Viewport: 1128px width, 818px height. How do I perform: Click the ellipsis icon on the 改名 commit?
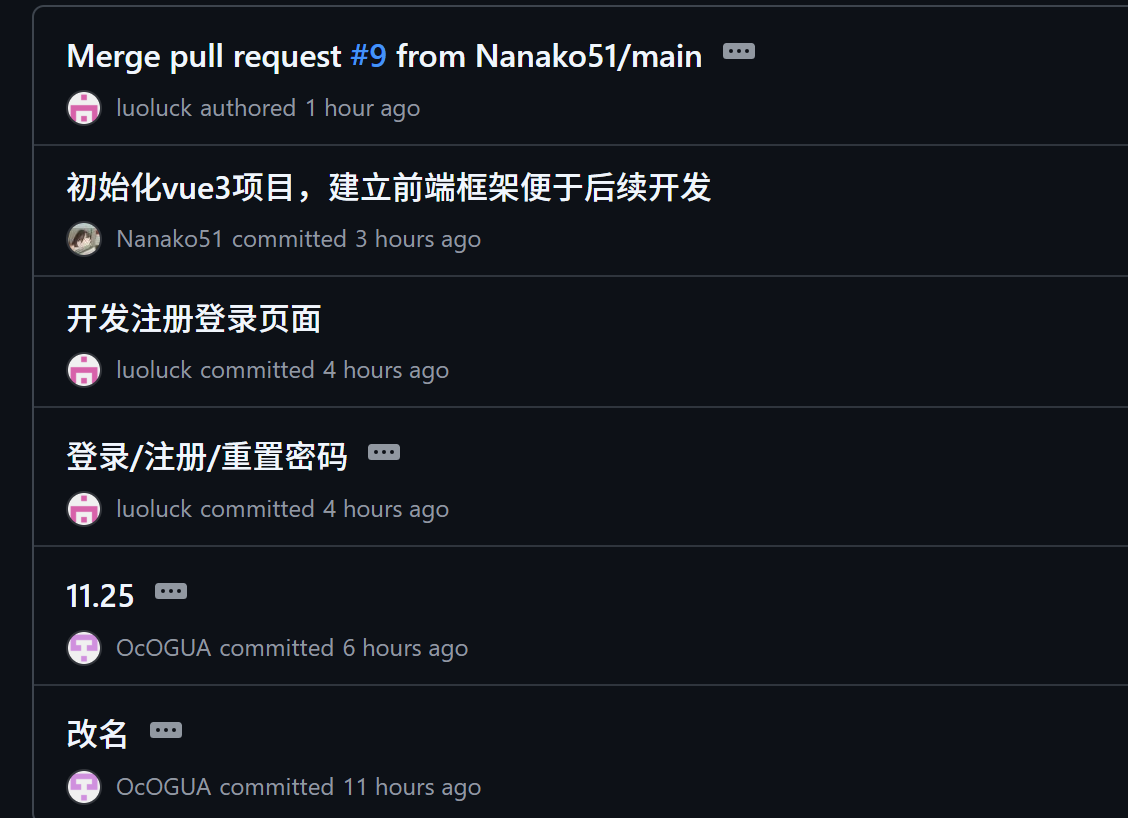166,730
